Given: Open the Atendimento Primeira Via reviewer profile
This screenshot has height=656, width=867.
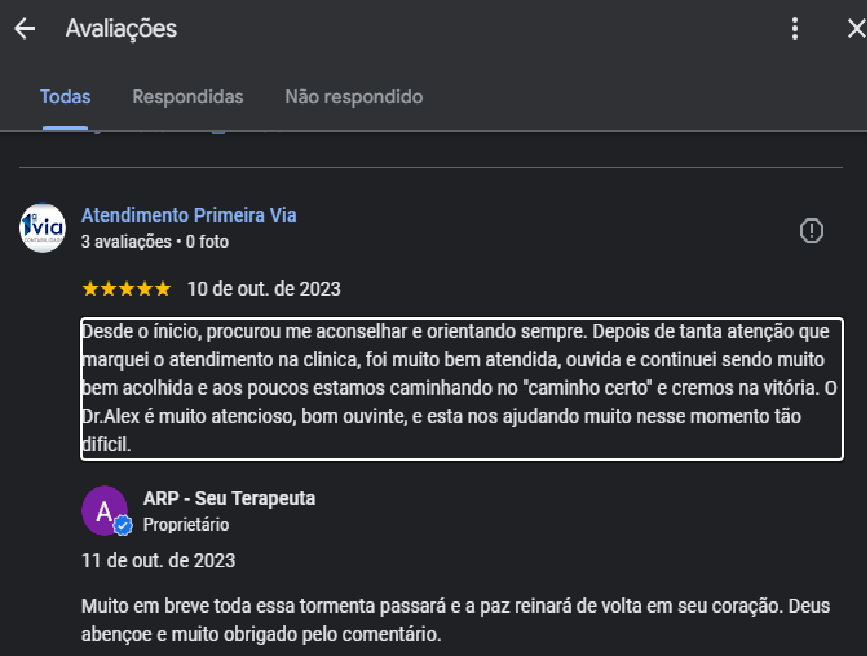Looking at the screenshot, I should pos(189,215).
